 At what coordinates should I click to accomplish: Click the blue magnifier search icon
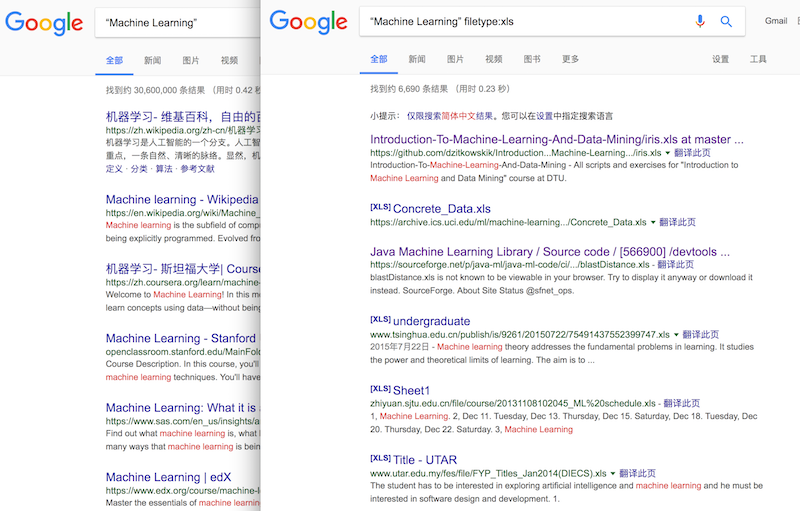click(x=726, y=21)
